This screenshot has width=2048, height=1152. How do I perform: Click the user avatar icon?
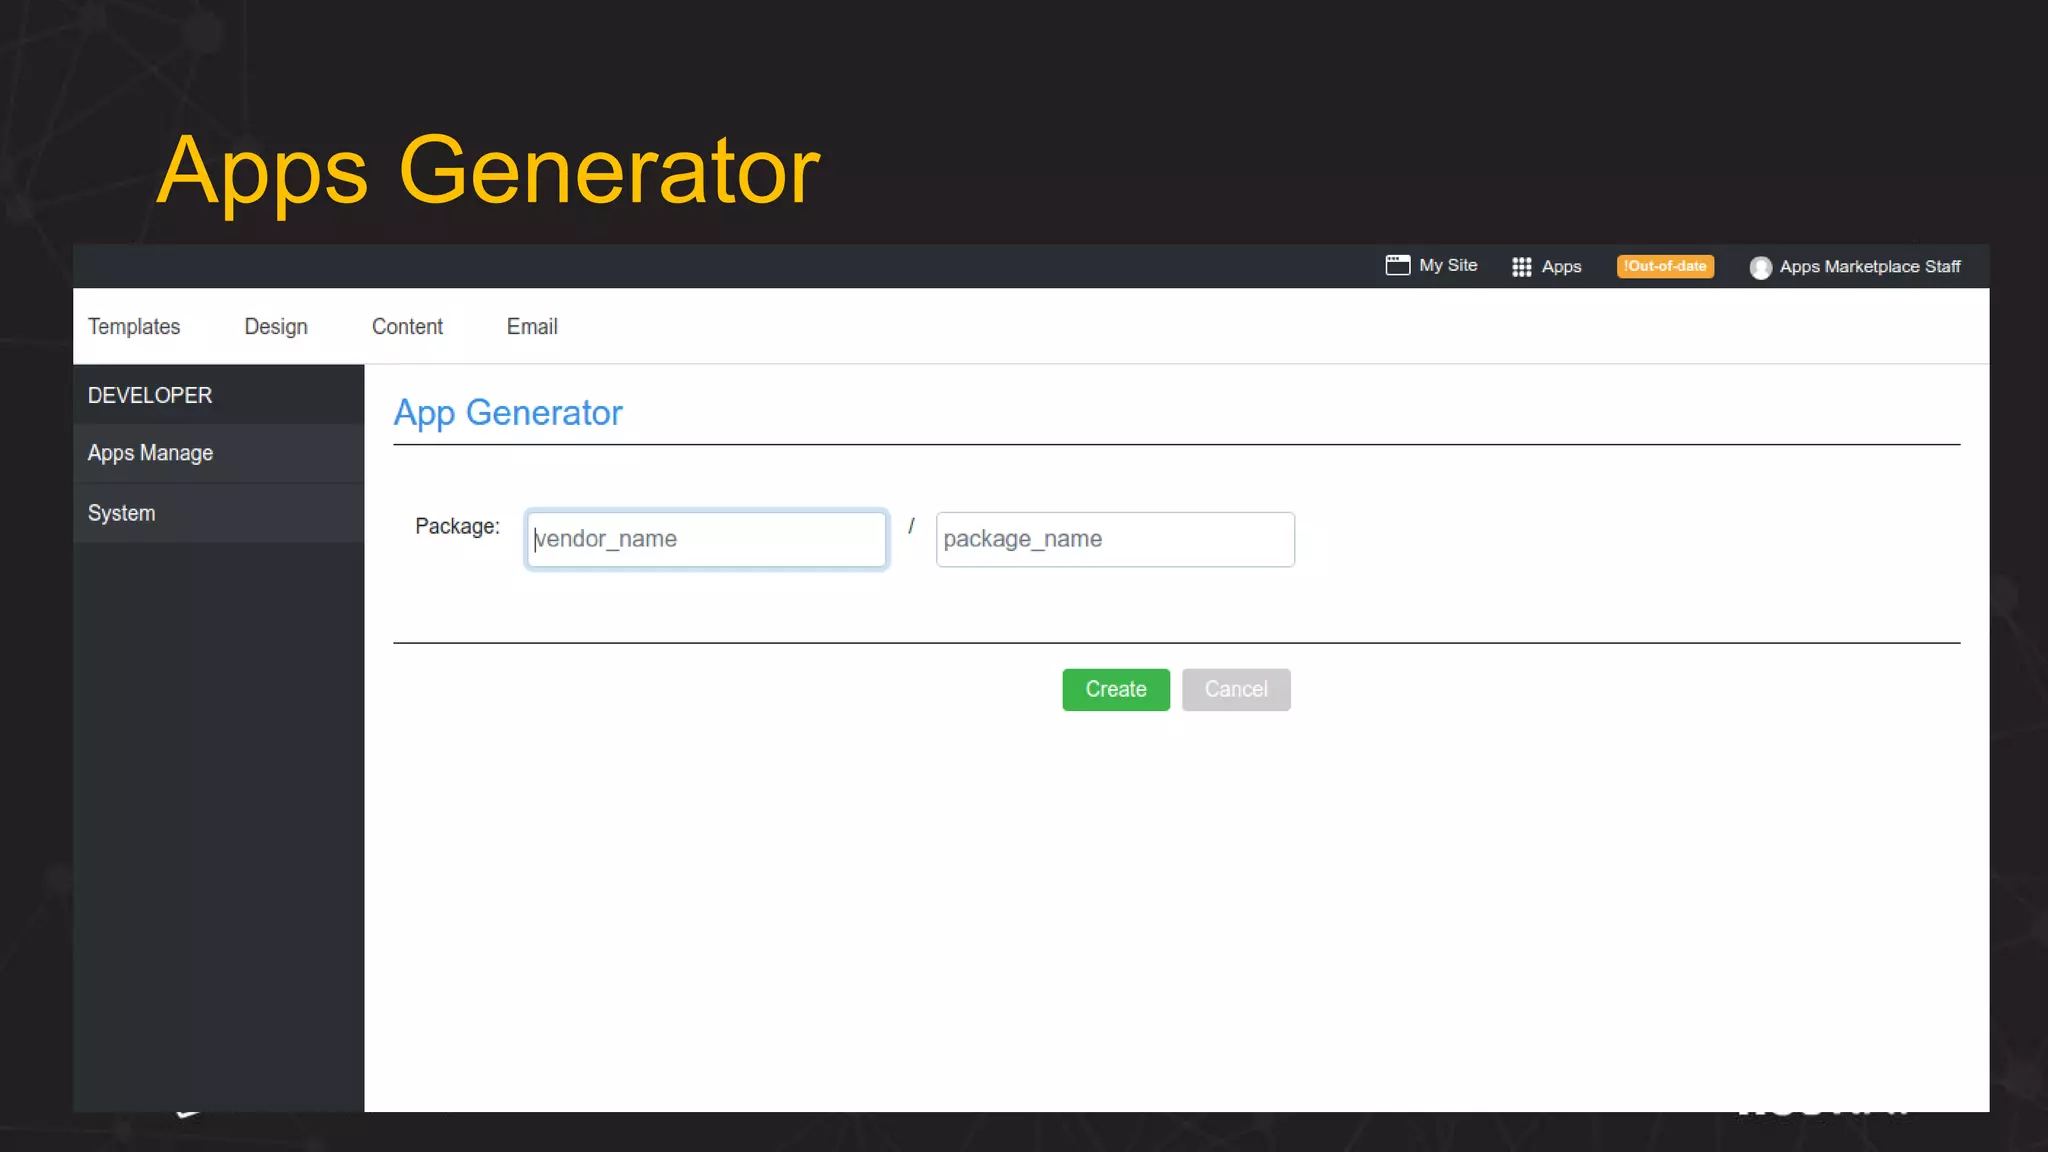tap(1760, 267)
